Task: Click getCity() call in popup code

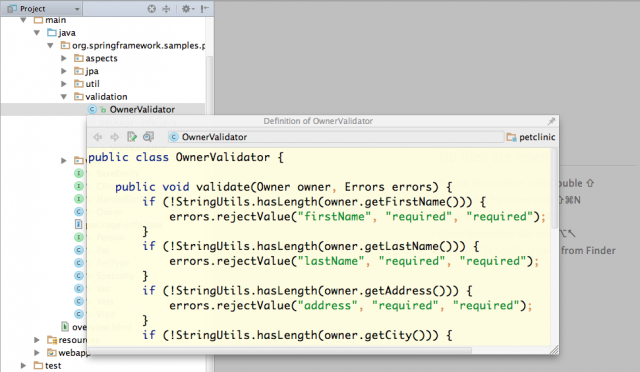Action: (x=395, y=335)
